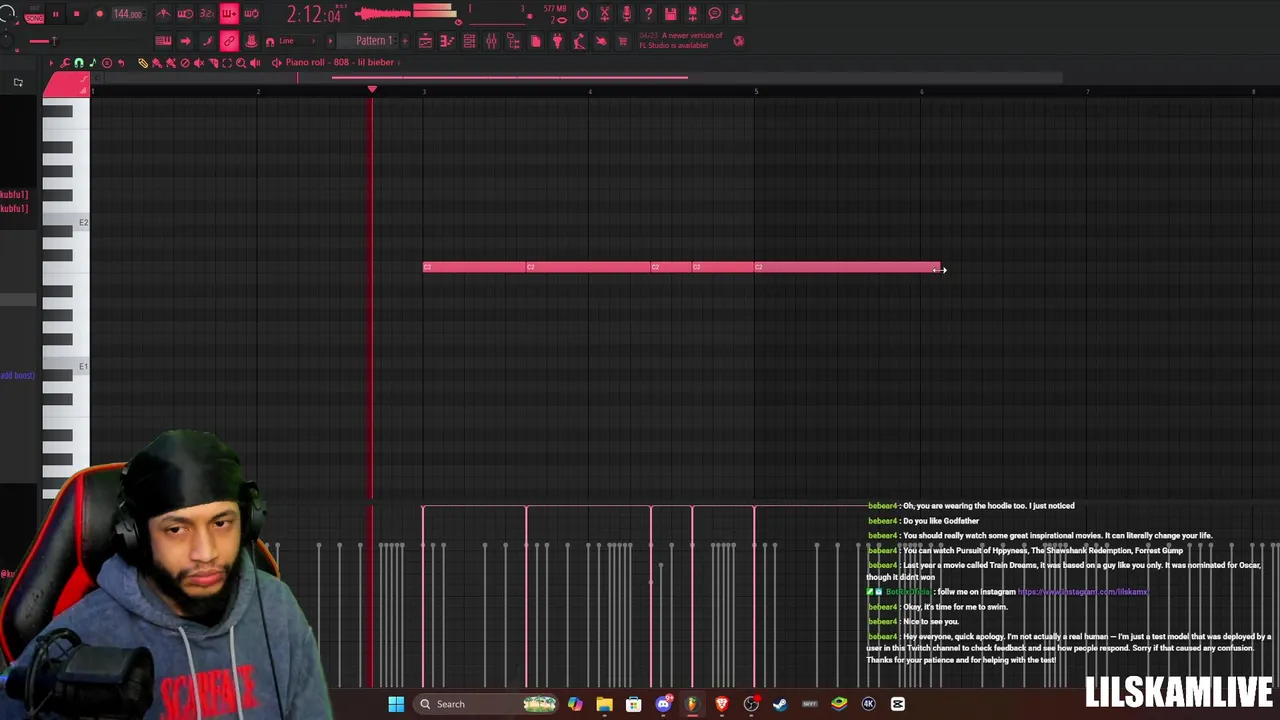Click the globe online news icon
This screenshot has height=720, width=1280.
(x=739, y=41)
